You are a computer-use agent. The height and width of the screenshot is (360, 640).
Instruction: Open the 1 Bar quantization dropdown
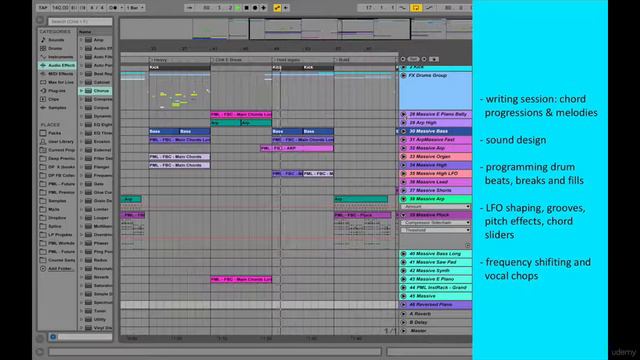click(x=135, y=8)
